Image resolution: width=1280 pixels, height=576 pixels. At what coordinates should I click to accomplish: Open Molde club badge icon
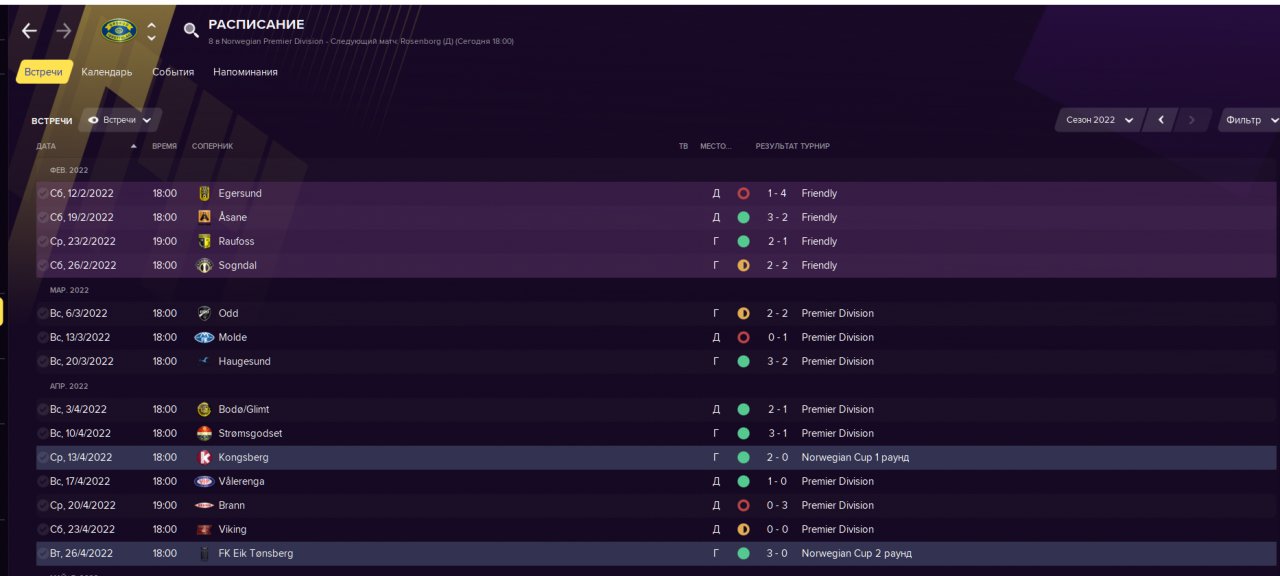click(x=204, y=337)
